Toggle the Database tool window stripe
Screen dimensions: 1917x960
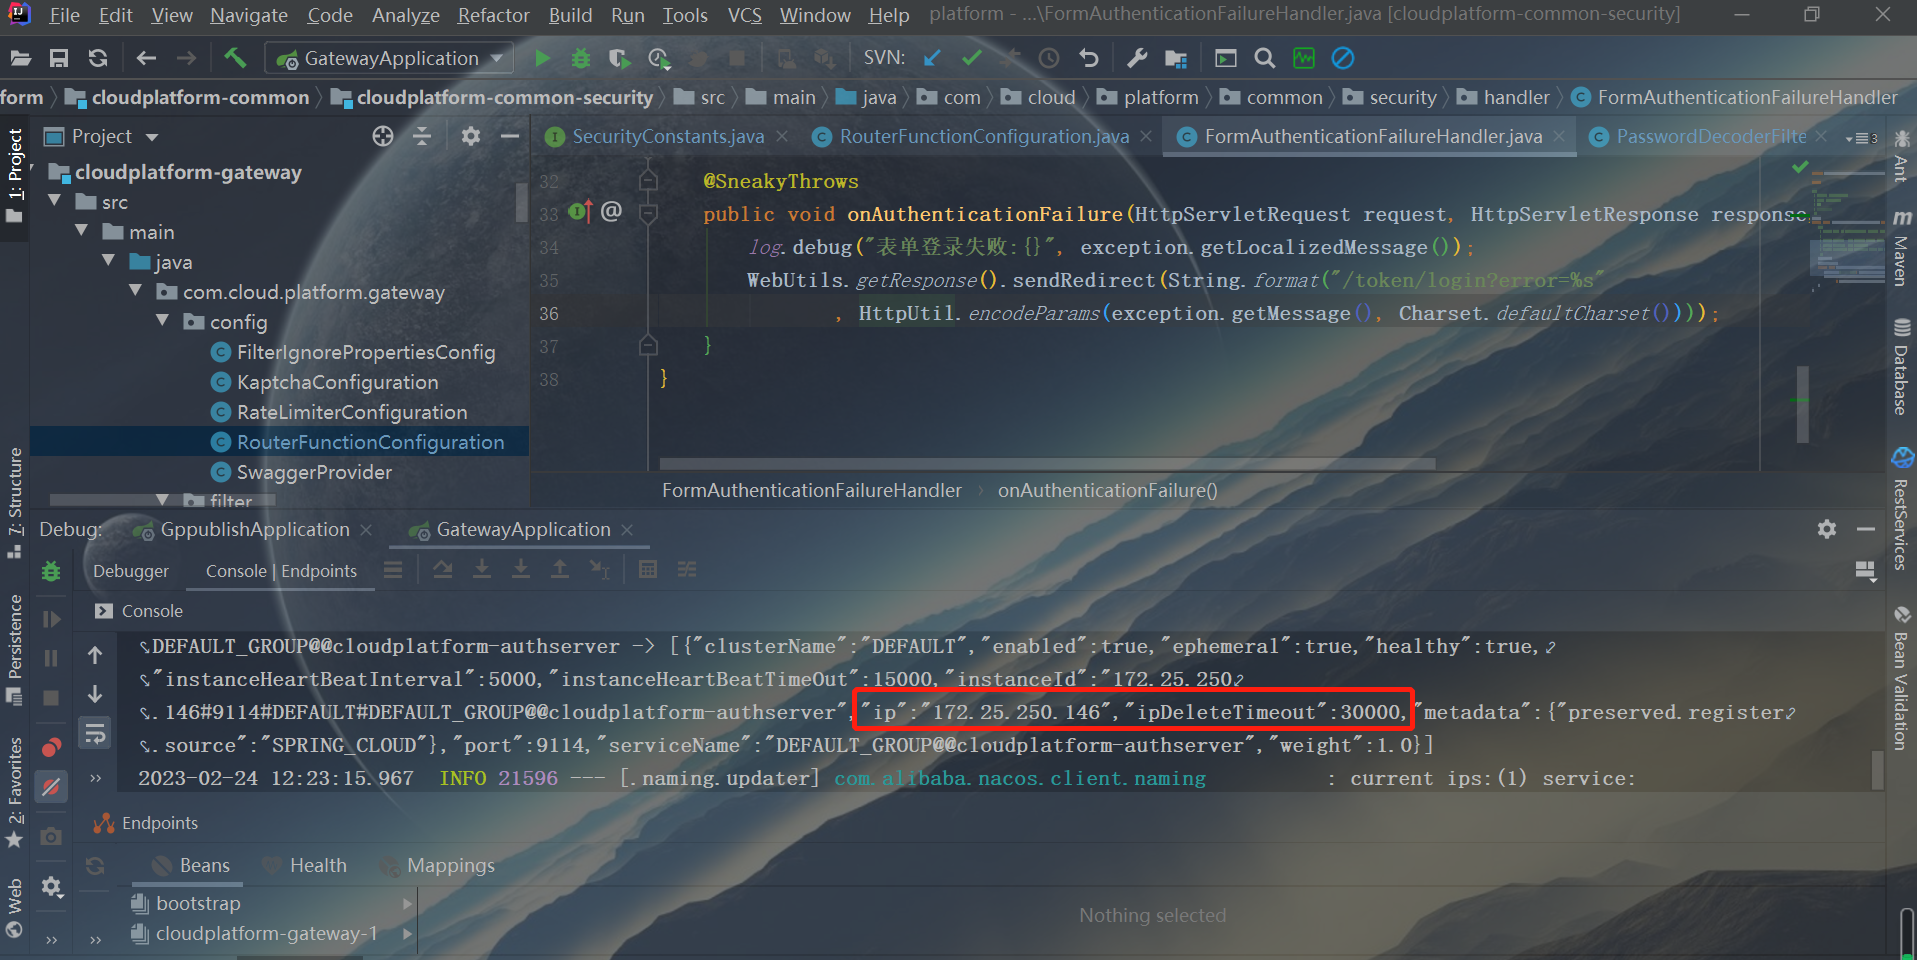1901,366
